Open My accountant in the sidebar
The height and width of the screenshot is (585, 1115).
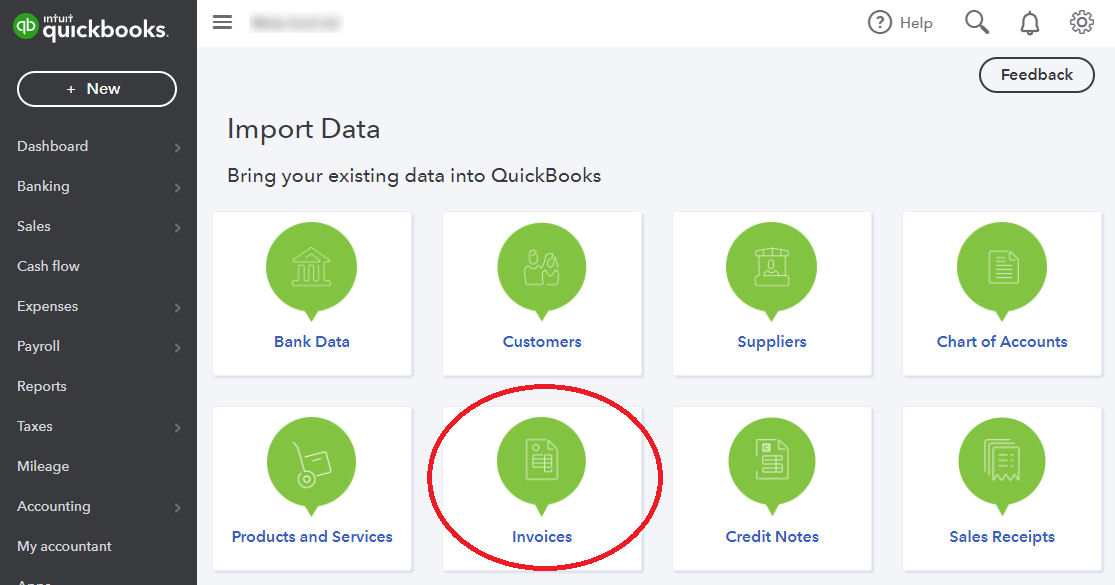click(x=64, y=546)
